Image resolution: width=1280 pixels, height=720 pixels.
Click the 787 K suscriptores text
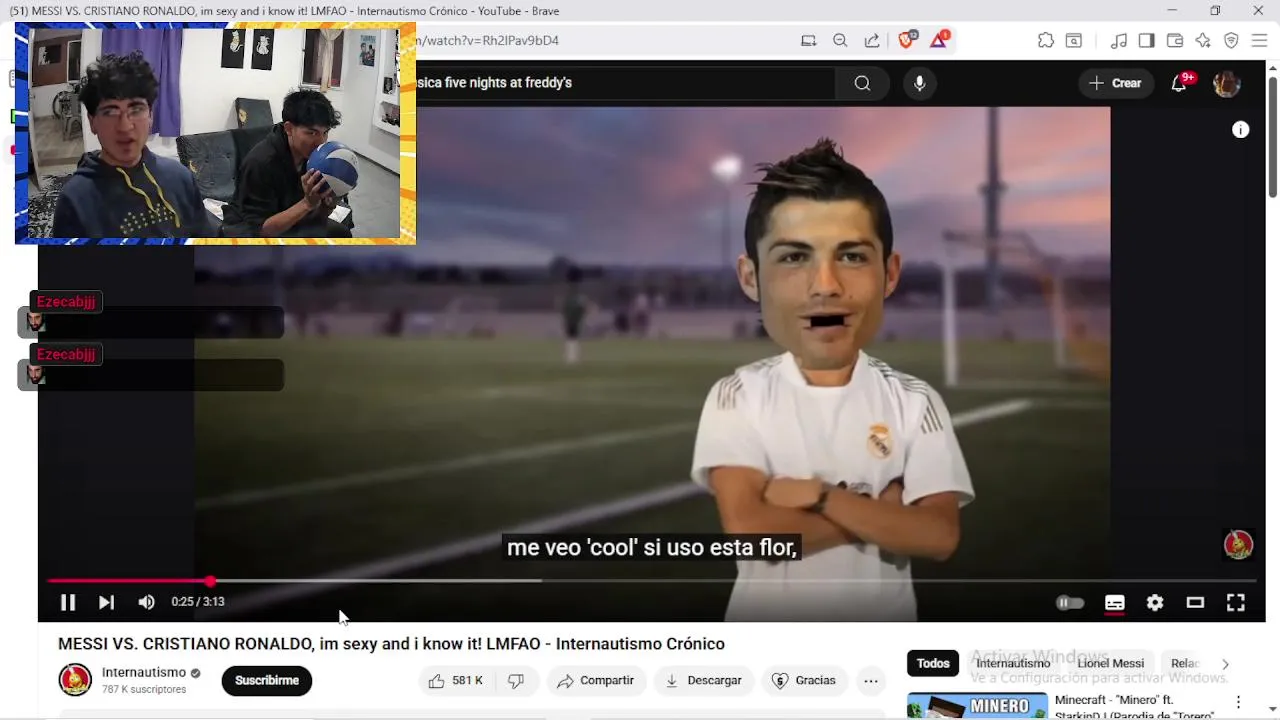pos(144,690)
